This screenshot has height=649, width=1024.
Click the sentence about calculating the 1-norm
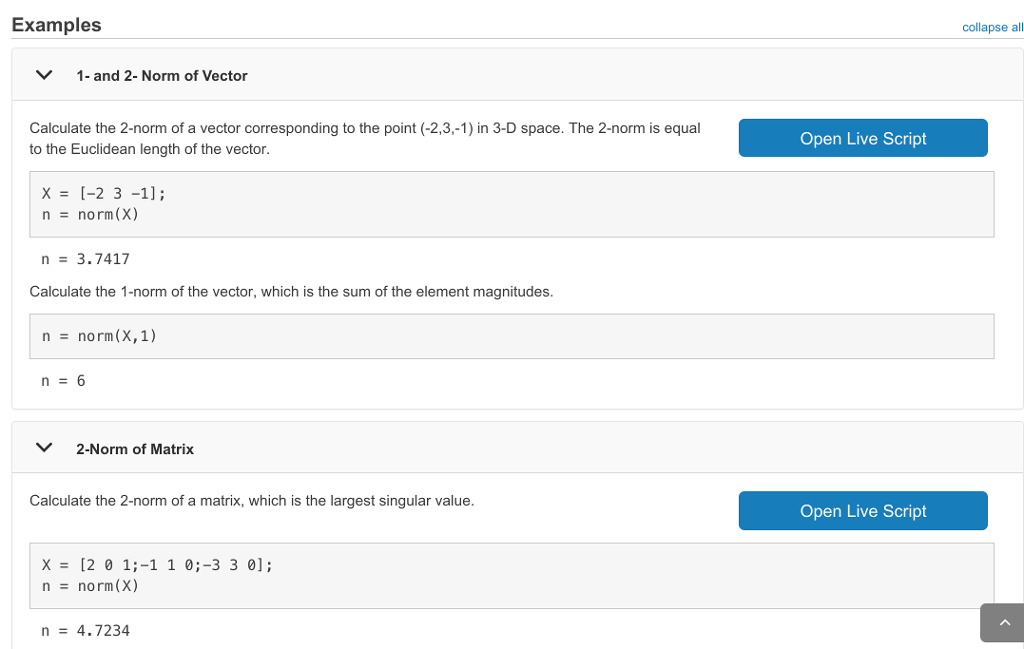(x=291, y=292)
